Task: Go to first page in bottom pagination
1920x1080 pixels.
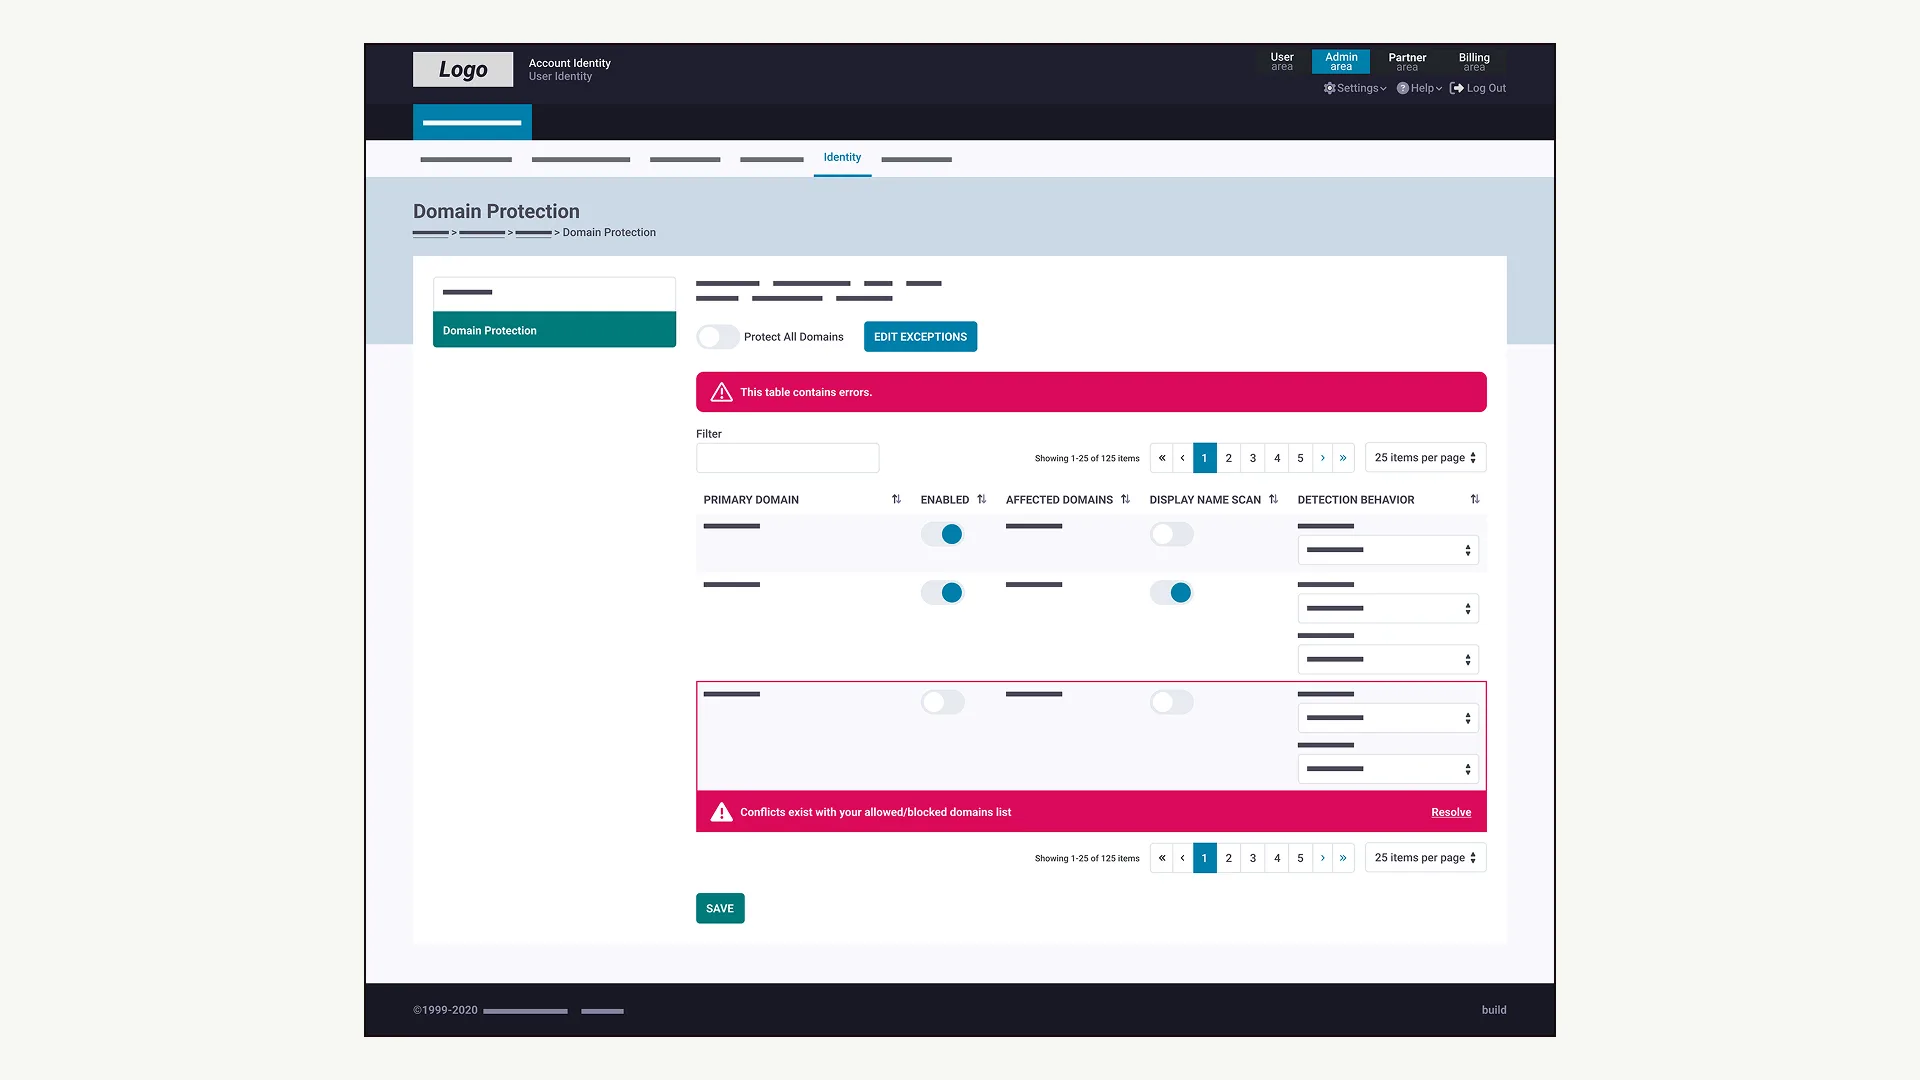Action: 1161,858
